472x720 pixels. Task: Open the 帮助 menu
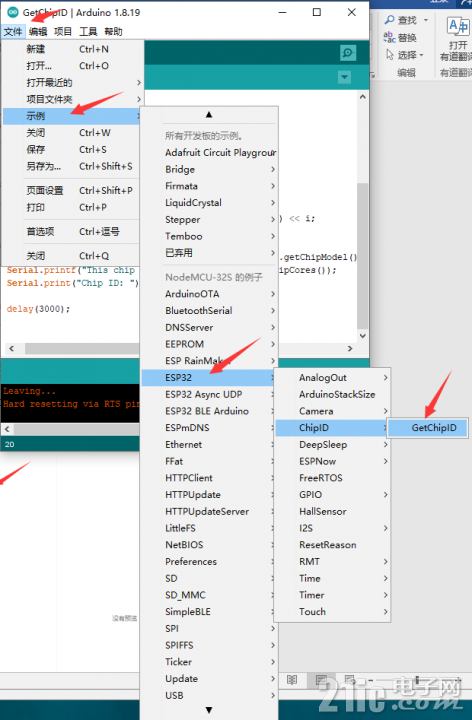(x=113, y=31)
